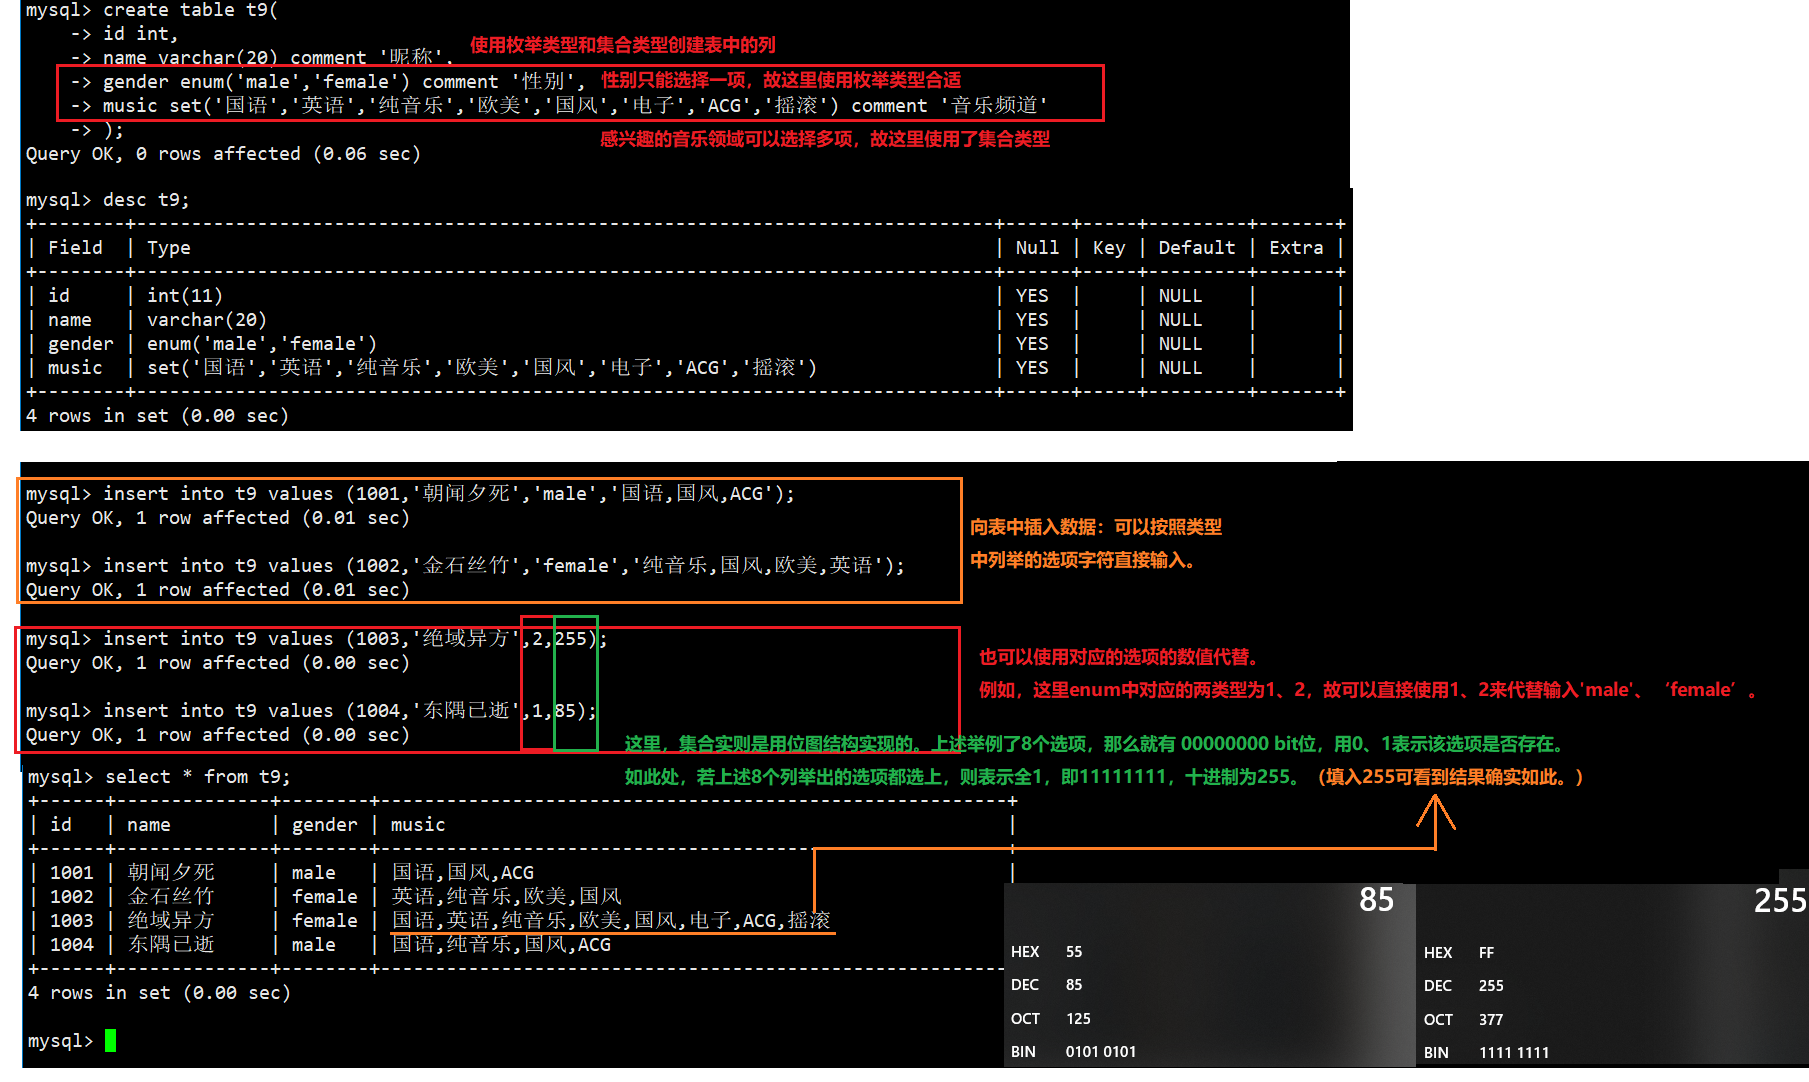
Task: Click the set(...) type cell for music
Action: click(482, 368)
